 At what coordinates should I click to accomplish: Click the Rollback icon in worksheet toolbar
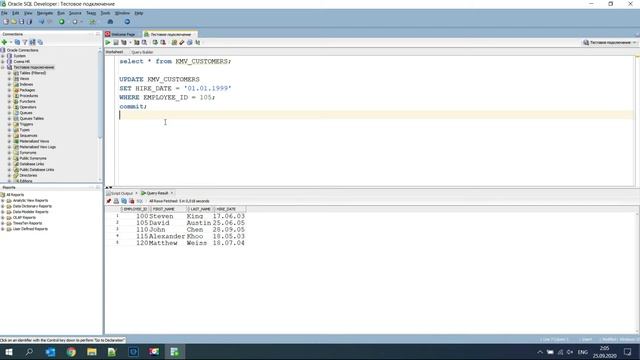[x=163, y=42]
